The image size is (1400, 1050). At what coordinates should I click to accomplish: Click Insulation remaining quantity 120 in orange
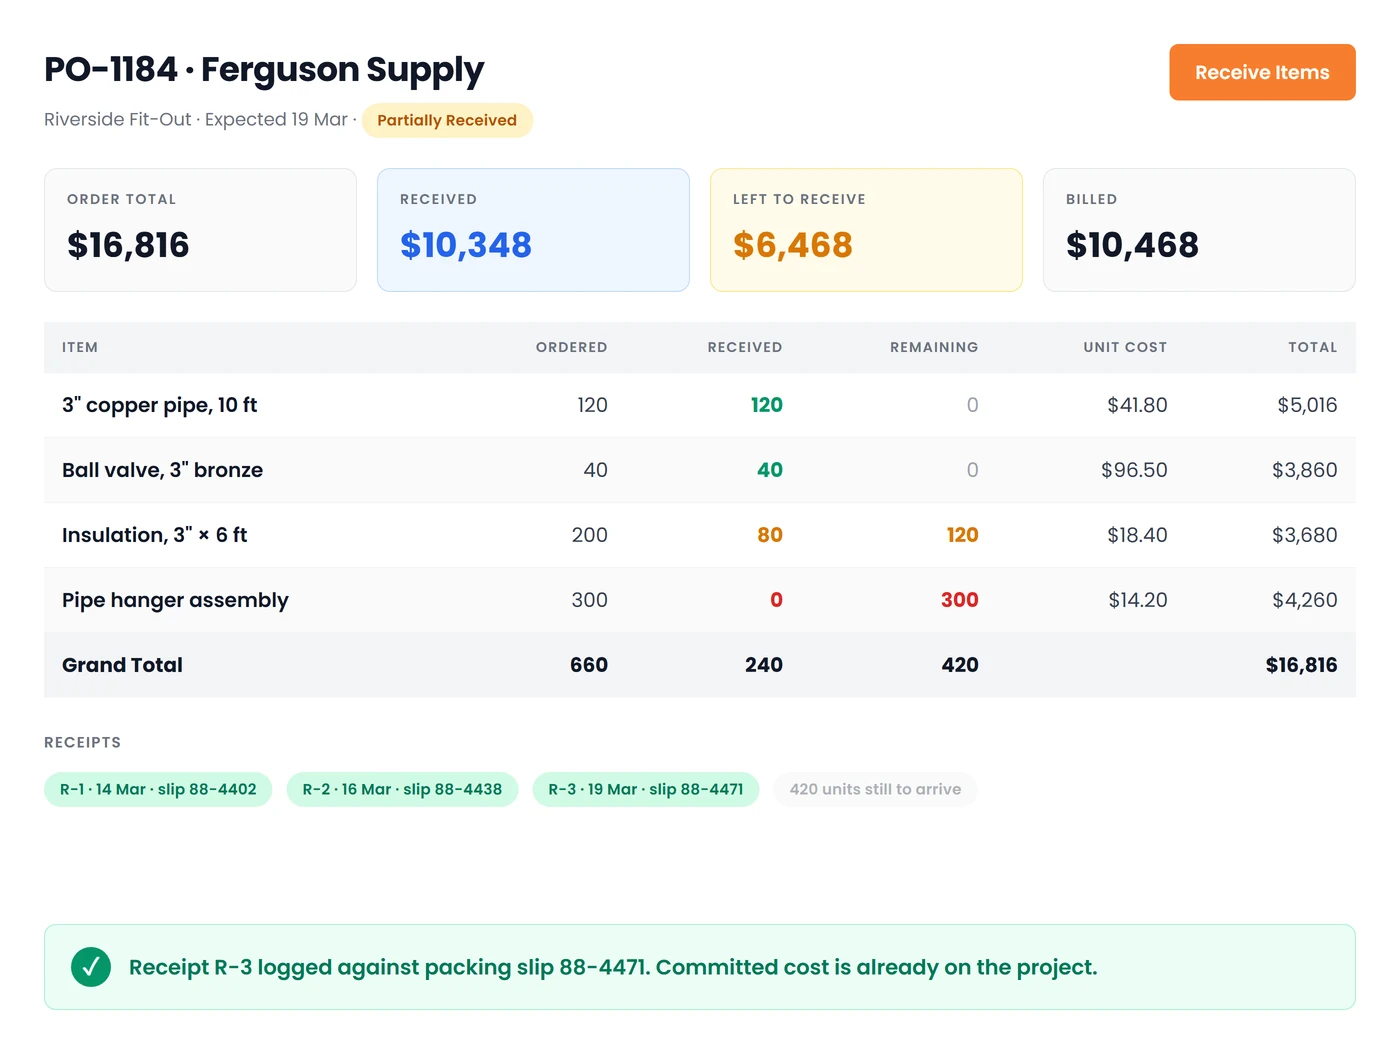[x=962, y=535]
